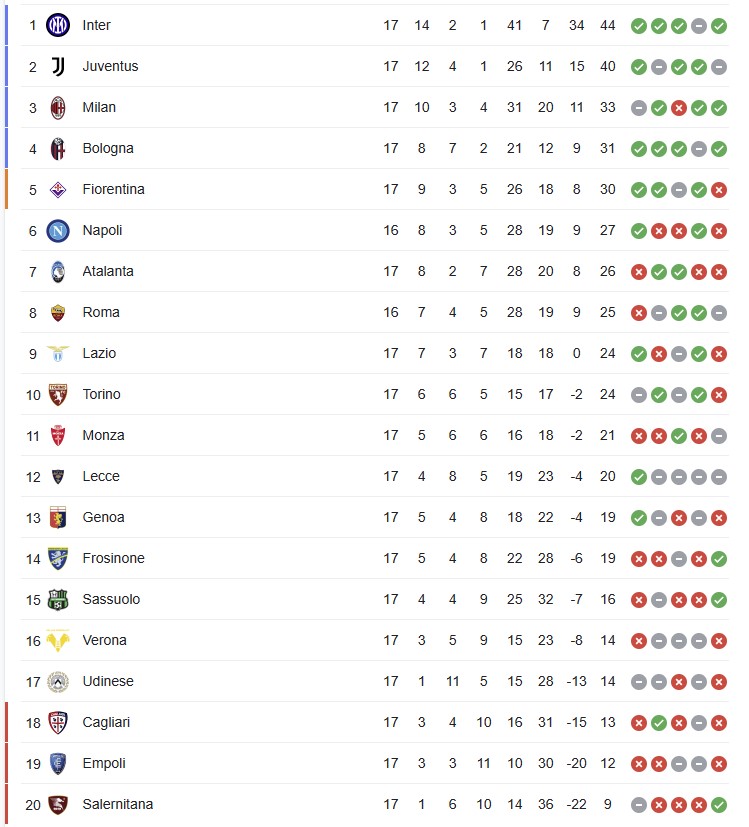Click the Roma club crest
This screenshot has height=827, width=749.
coord(58,313)
